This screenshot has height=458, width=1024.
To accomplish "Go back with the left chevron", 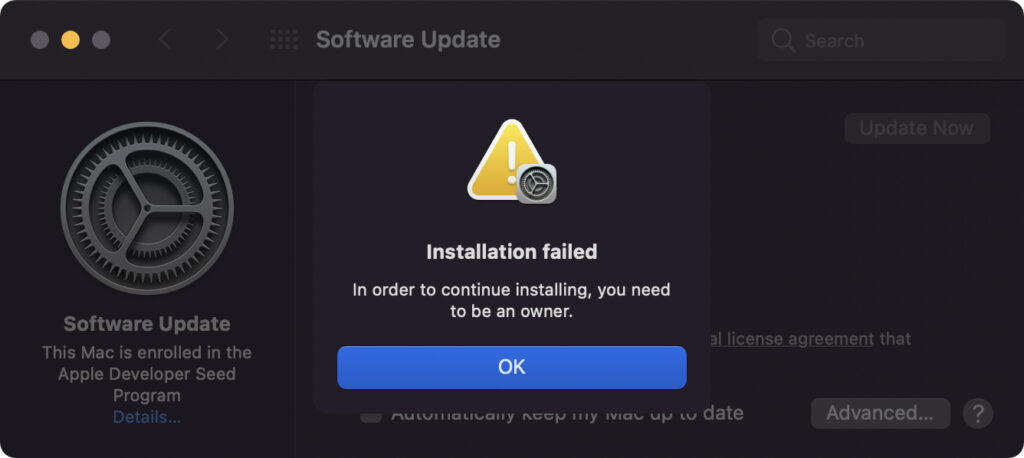I will coord(166,40).
